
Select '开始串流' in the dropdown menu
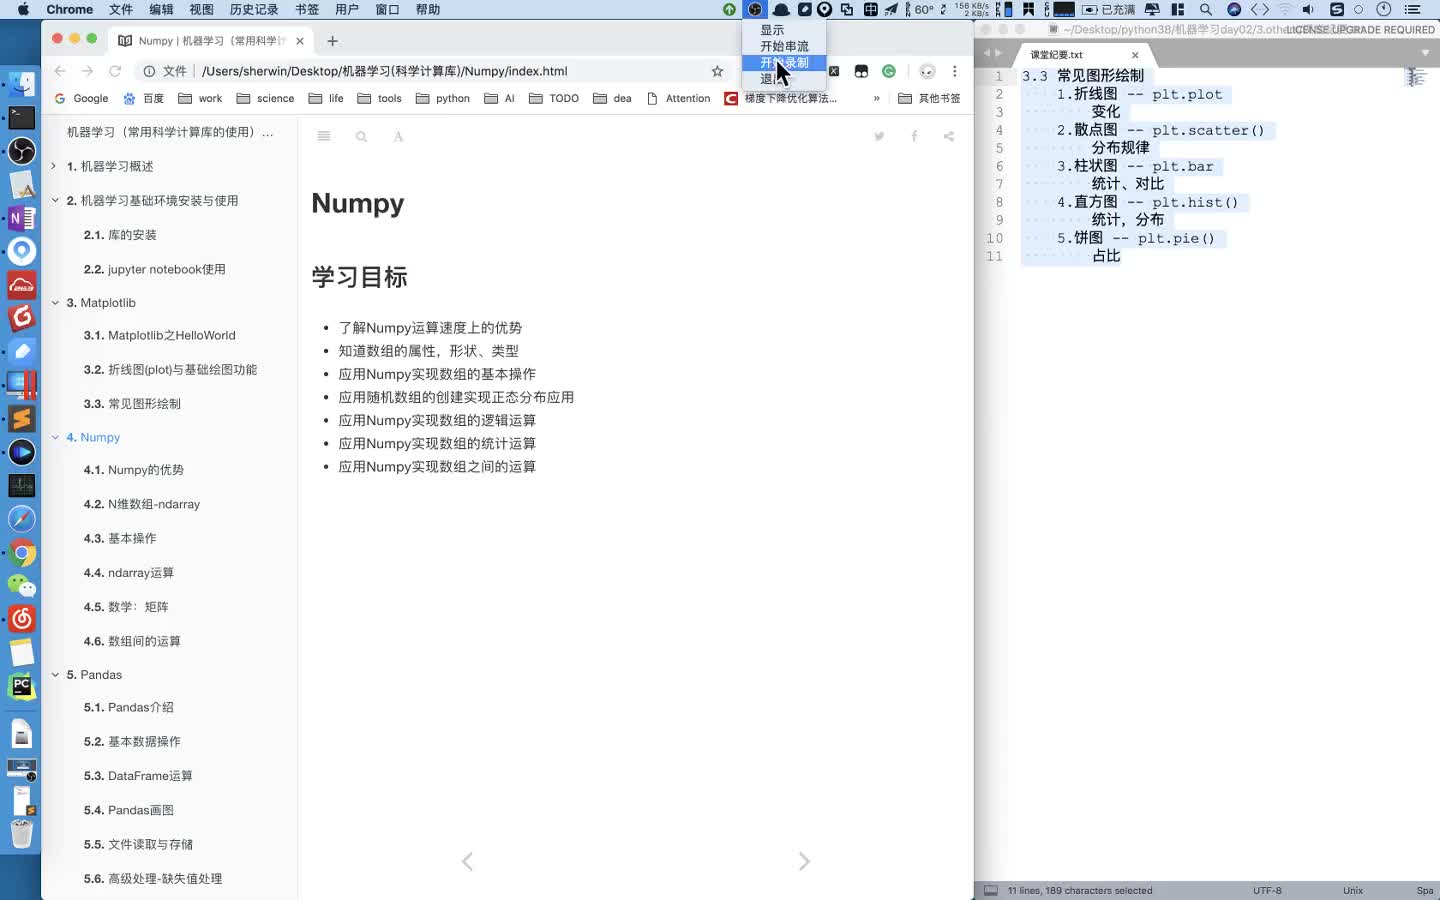(784, 46)
